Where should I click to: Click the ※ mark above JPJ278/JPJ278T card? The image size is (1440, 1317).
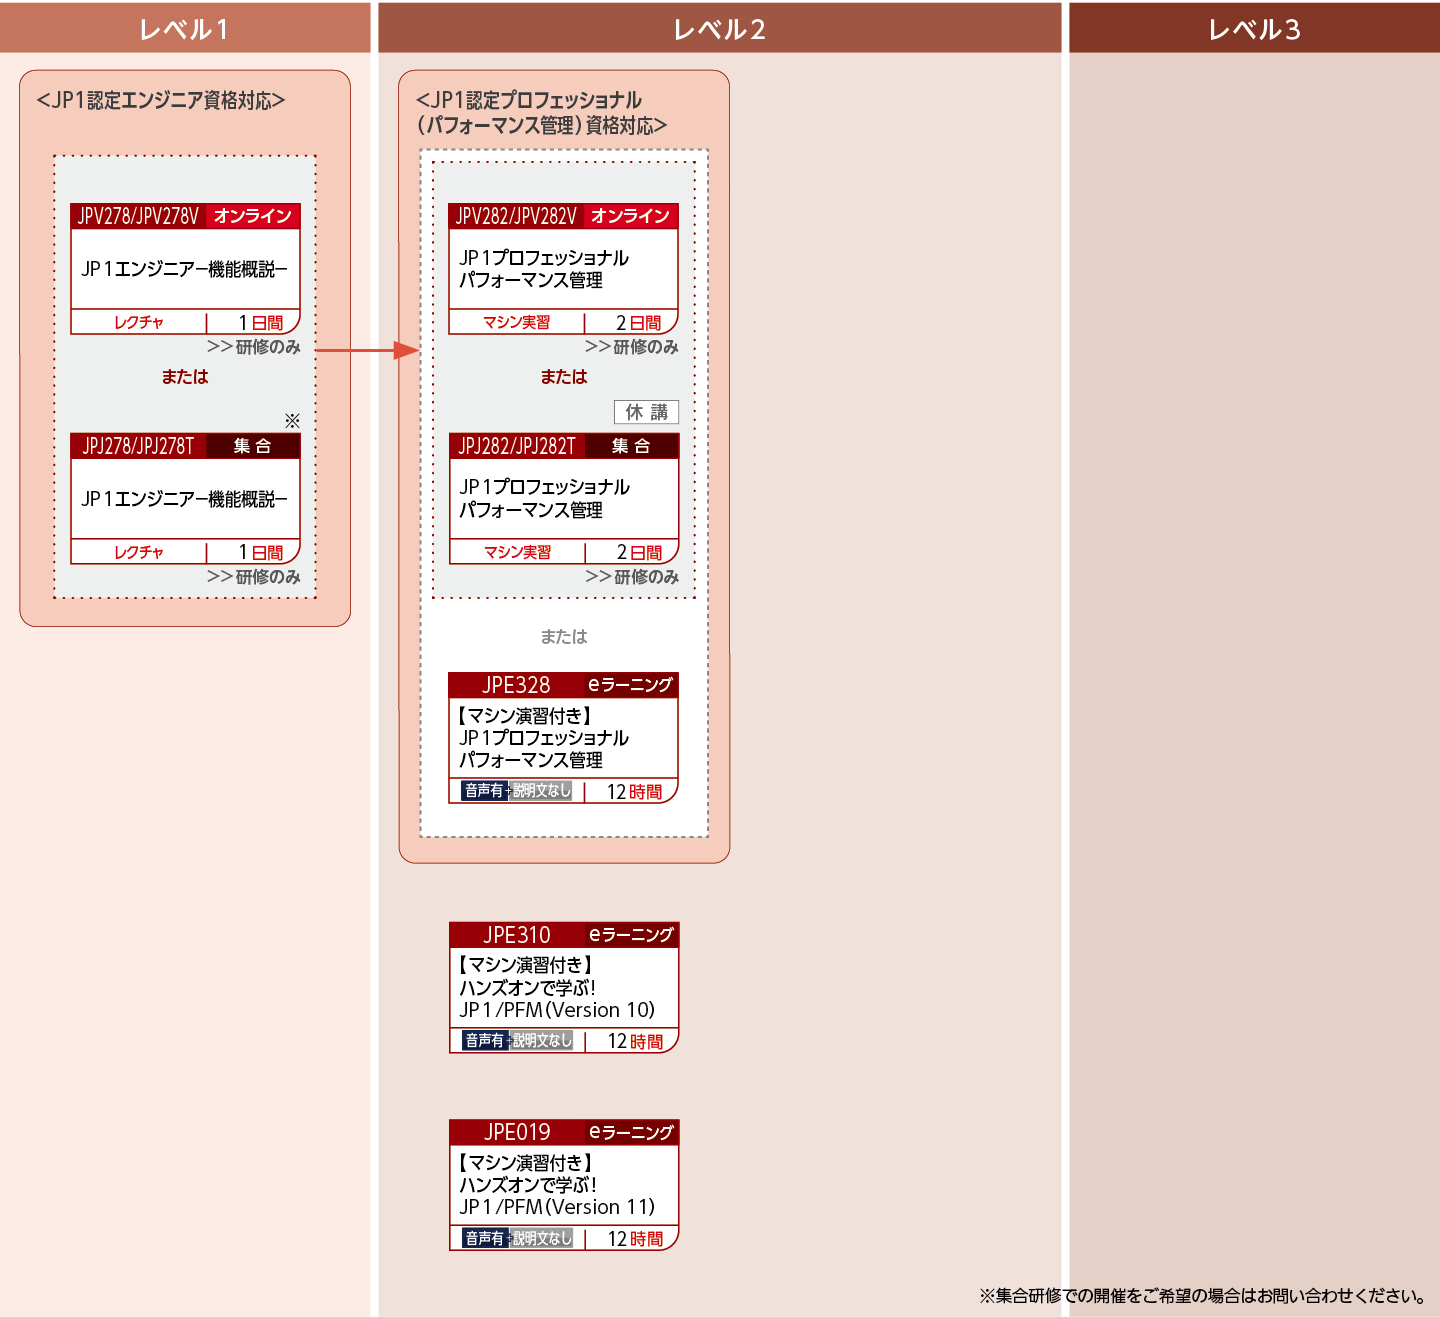pos(292,420)
